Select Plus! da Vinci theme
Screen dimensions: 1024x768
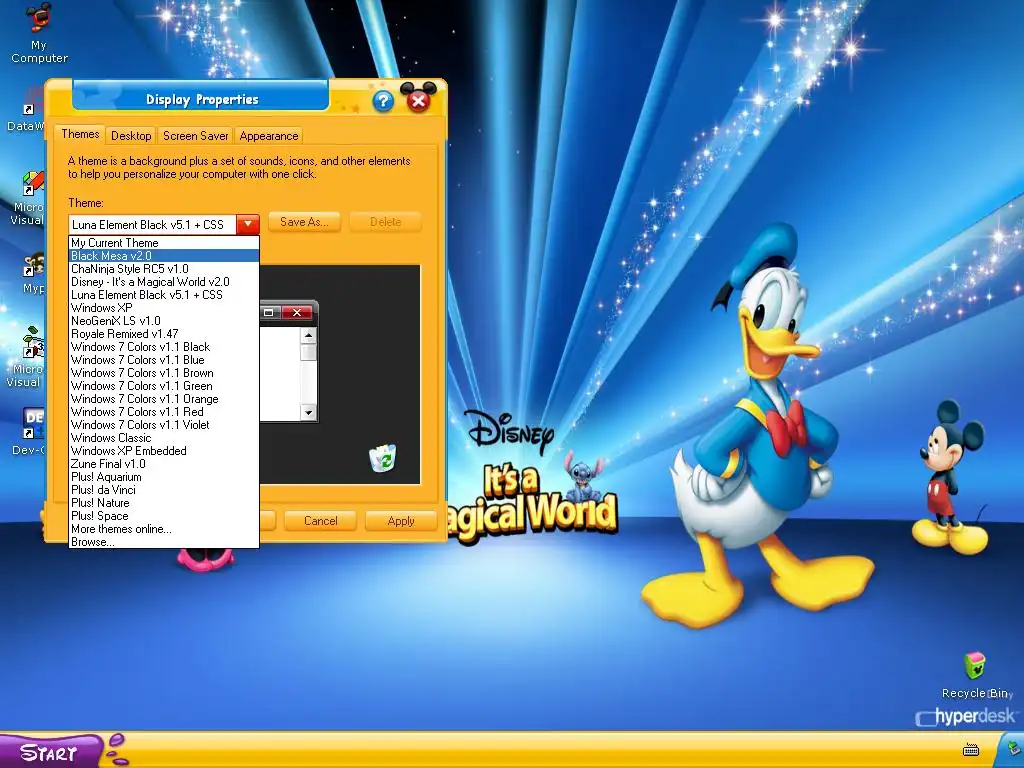[164, 490]
